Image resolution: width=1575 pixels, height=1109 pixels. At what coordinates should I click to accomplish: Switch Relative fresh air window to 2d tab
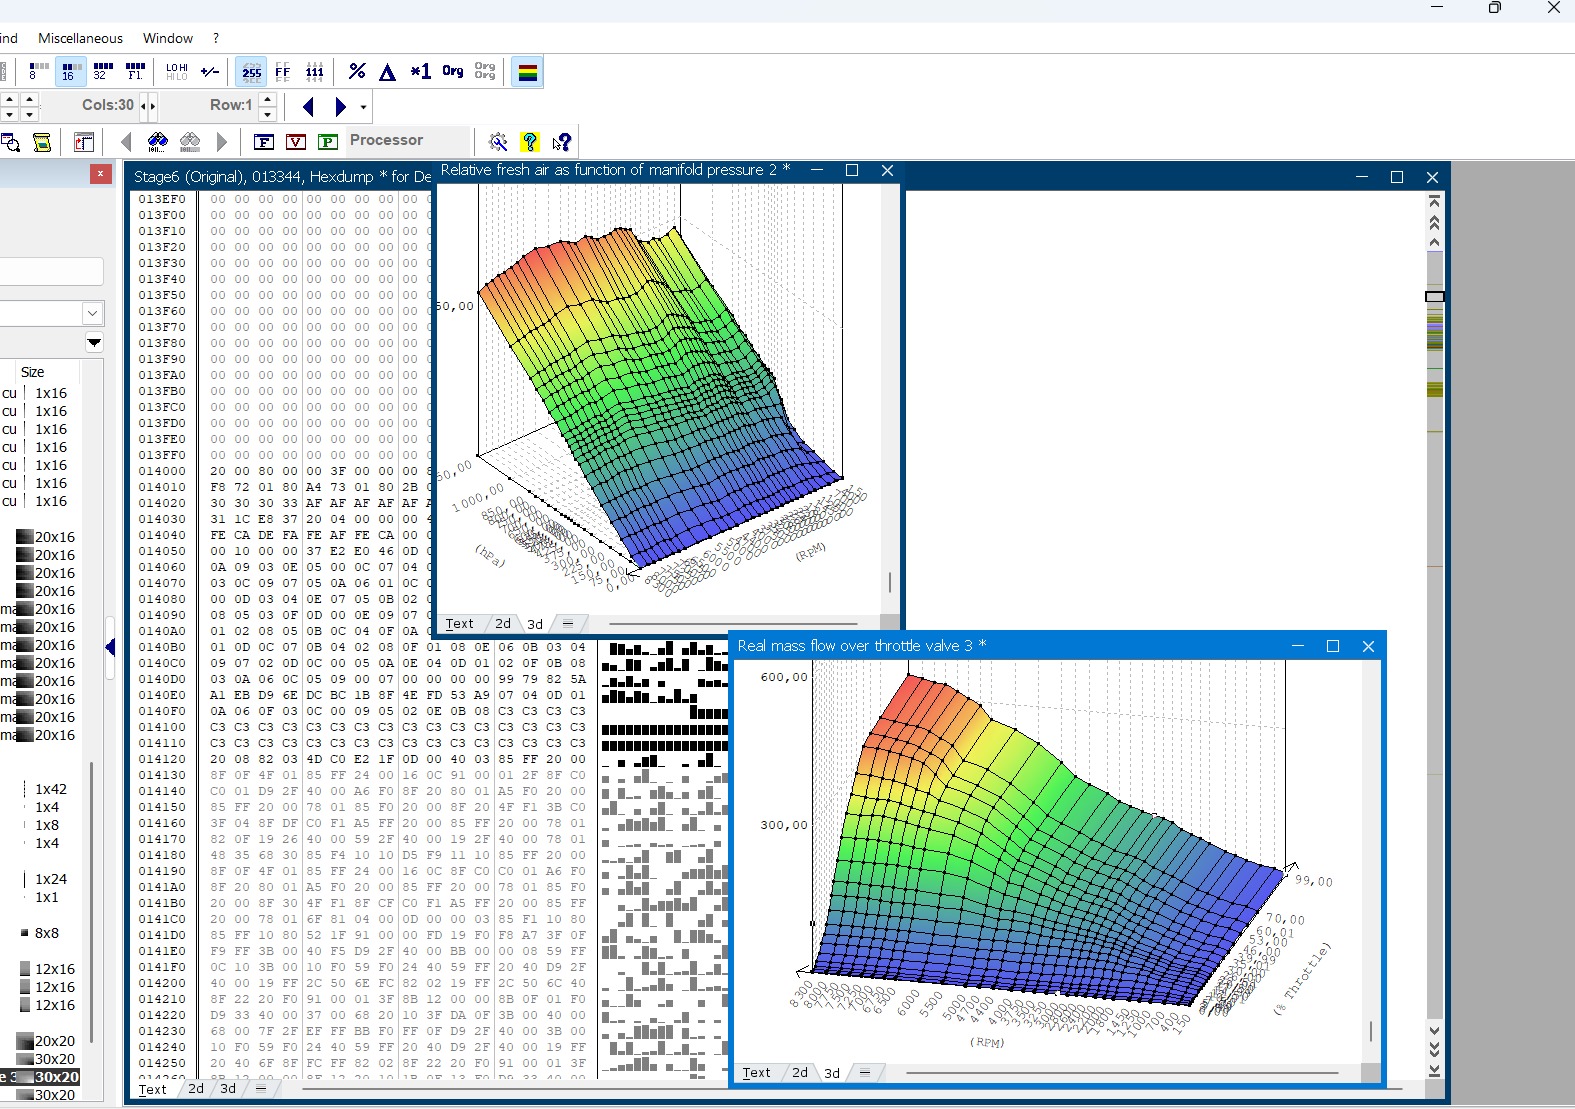[503, 623]
